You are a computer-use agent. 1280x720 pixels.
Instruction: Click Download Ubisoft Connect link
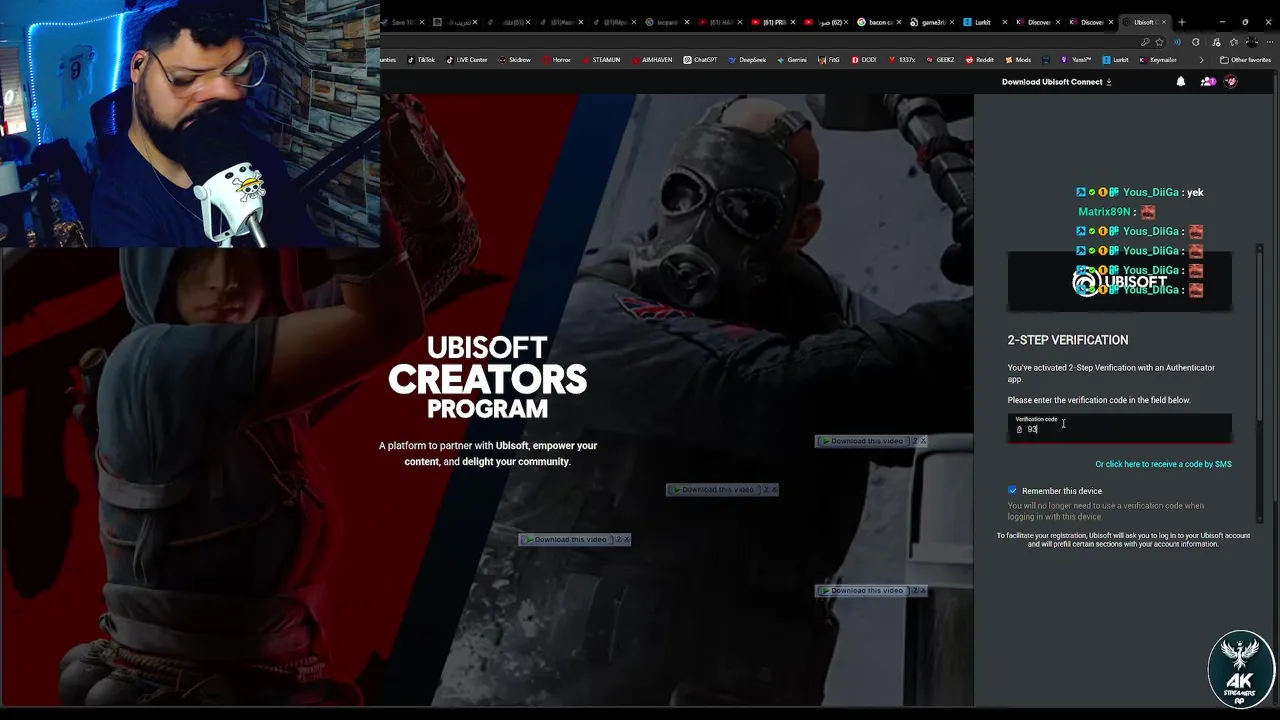pos(1057,82)
